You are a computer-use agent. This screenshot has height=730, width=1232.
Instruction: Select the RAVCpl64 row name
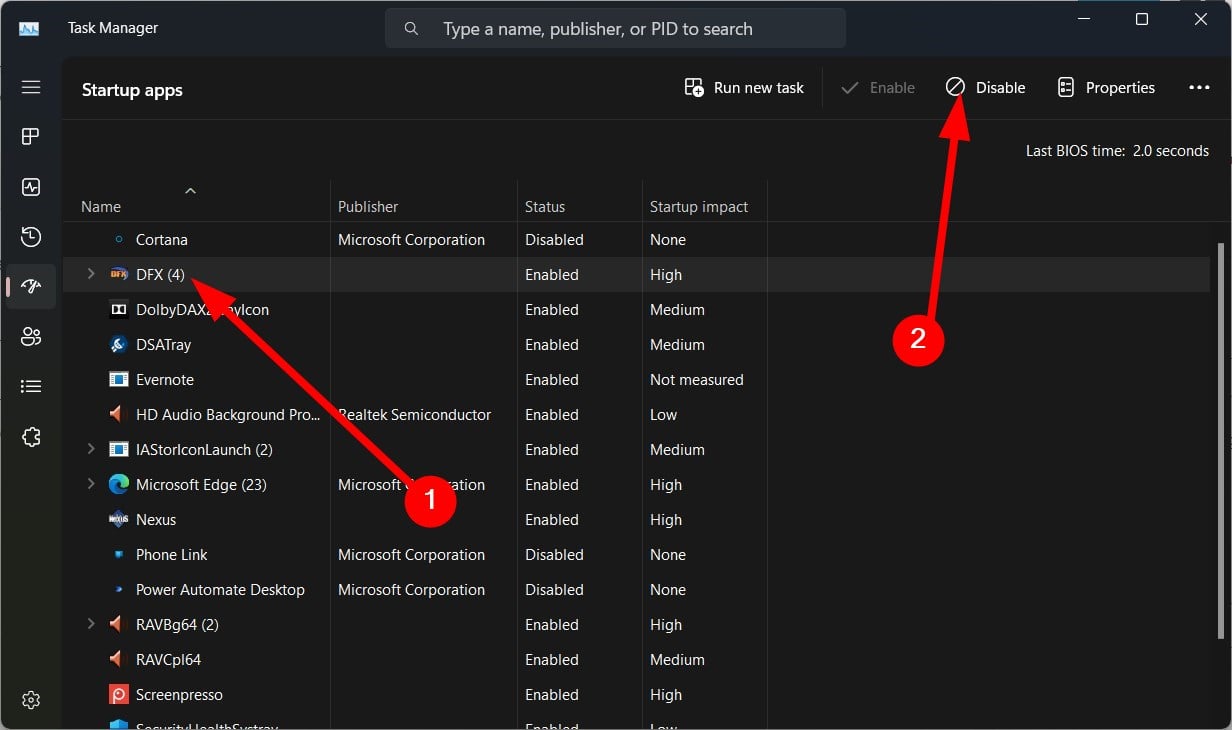click(168, 660)
